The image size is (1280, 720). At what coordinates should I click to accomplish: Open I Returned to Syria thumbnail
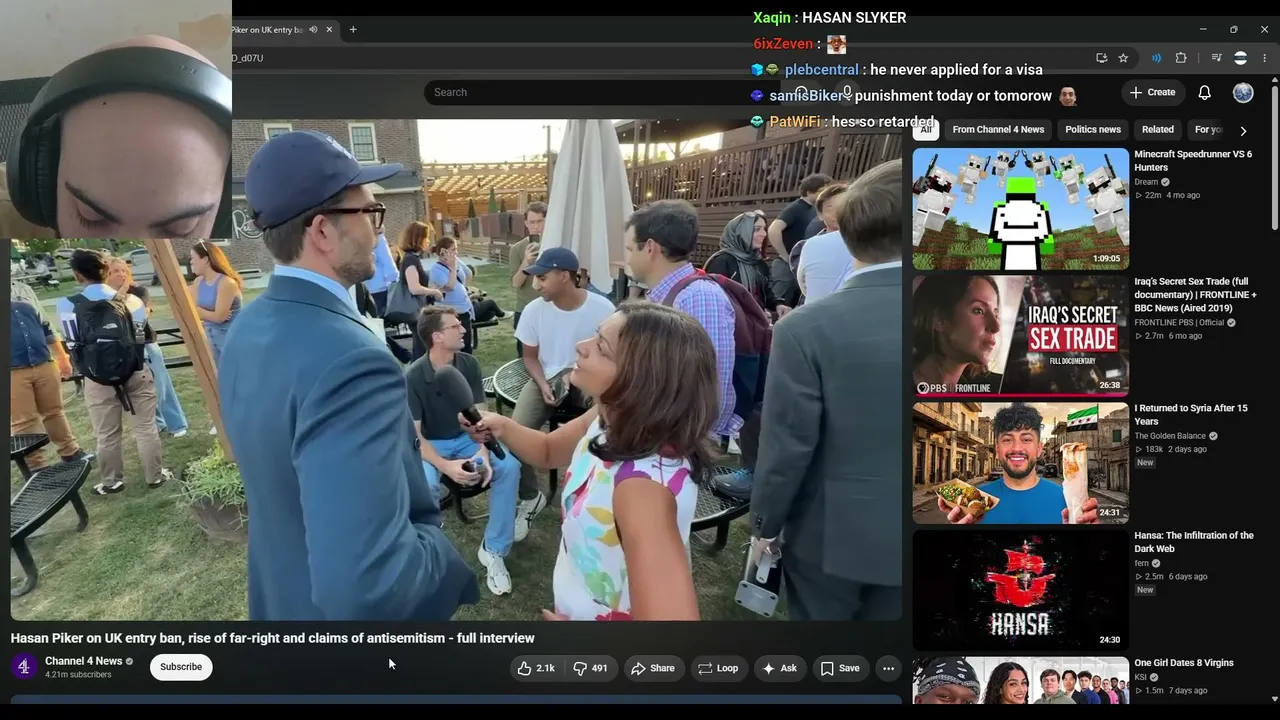coord(1021,463)
